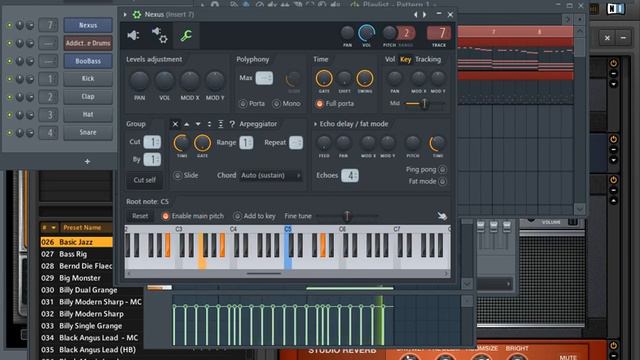Click the Echoes count value 4
The width and height of the screenshot is (640, 360).
click(x=350, y=176)
